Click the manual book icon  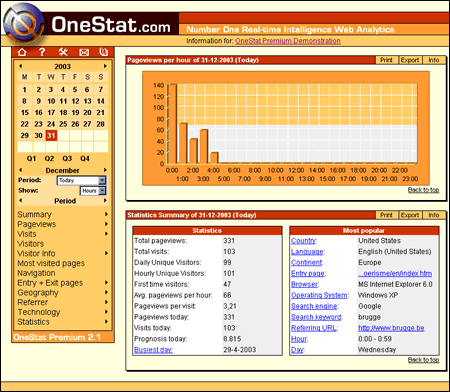(x=103, y=52)
